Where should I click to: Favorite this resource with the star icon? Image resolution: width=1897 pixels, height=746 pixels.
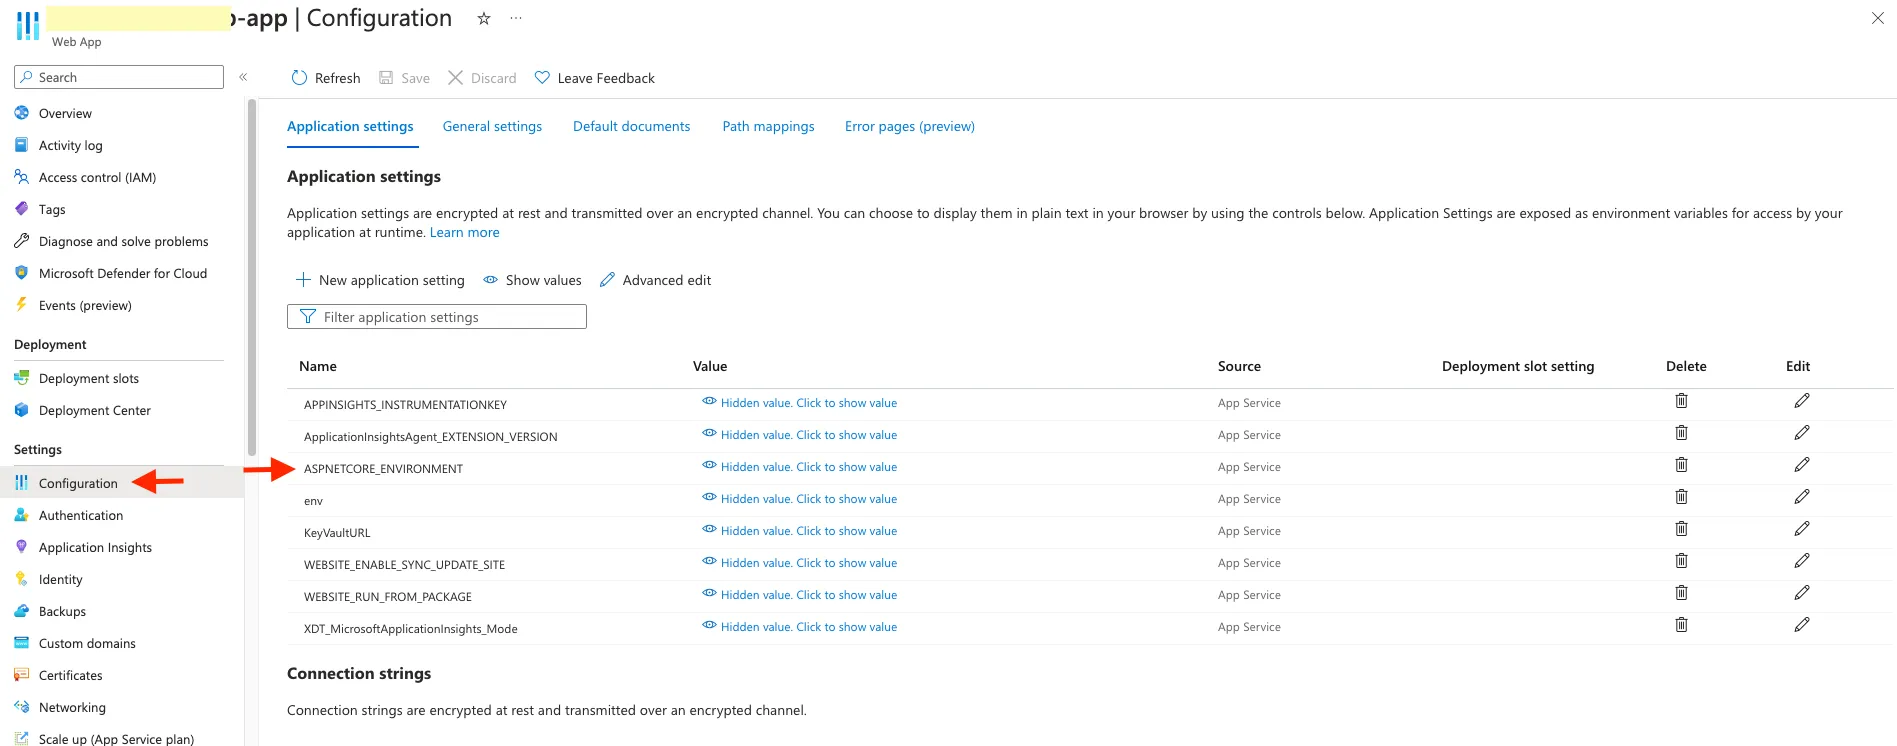(484, 18)
